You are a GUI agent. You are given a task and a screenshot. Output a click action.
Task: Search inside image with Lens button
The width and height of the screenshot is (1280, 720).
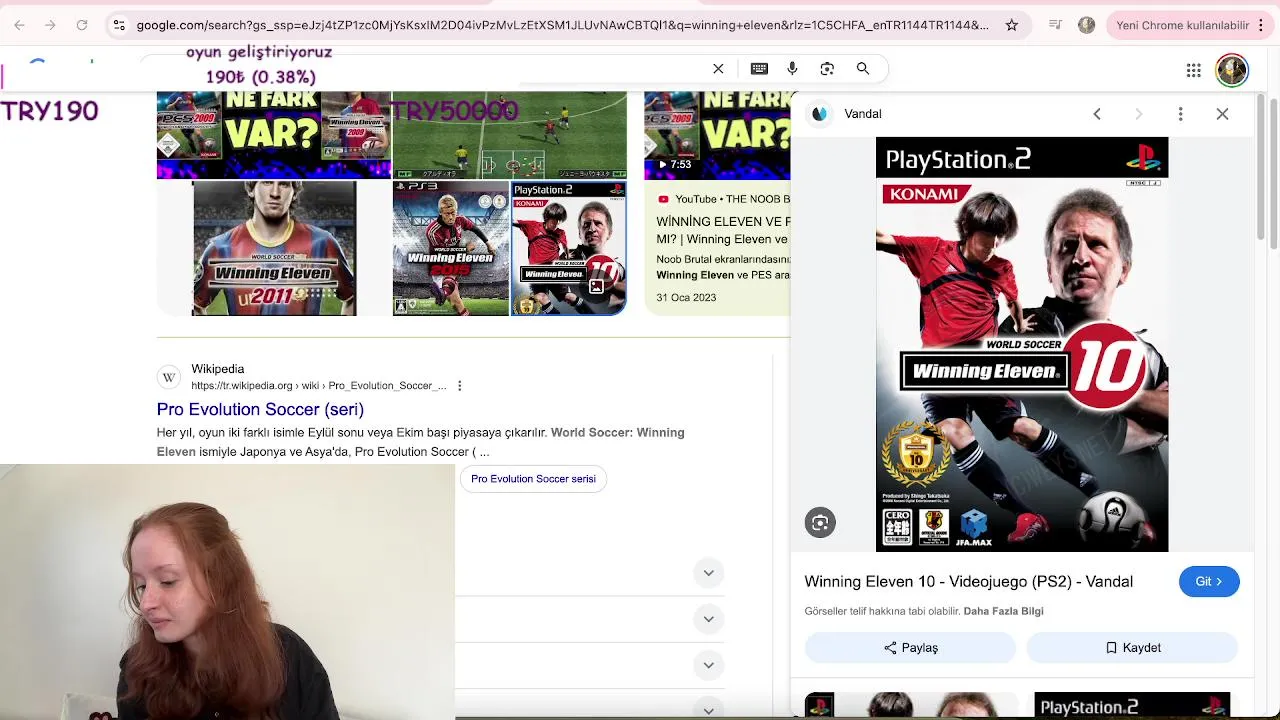[x=820, y=523]
